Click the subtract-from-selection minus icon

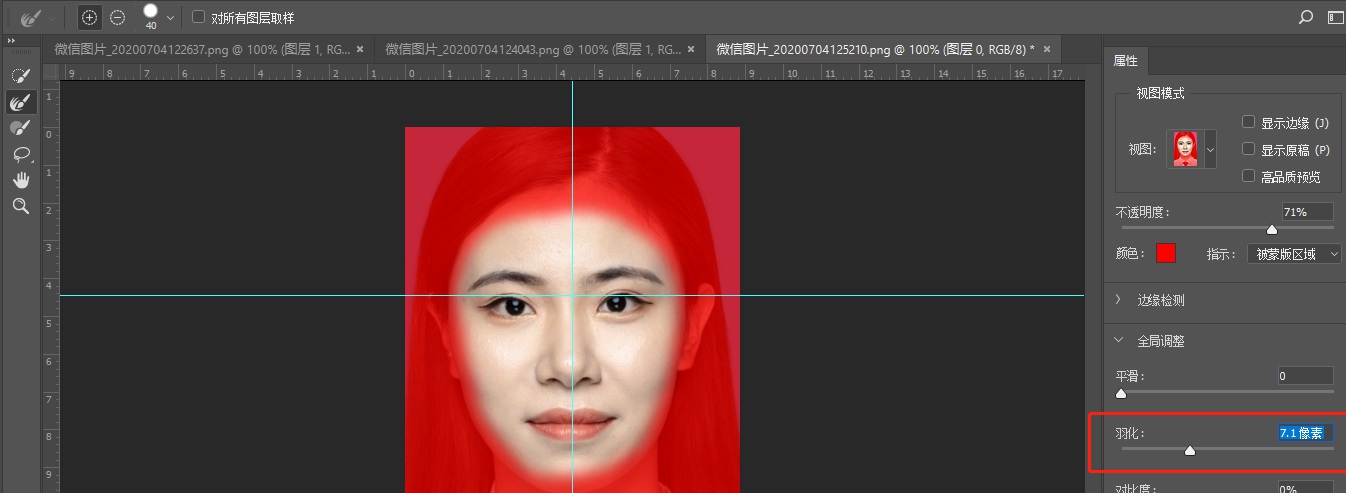117,17
